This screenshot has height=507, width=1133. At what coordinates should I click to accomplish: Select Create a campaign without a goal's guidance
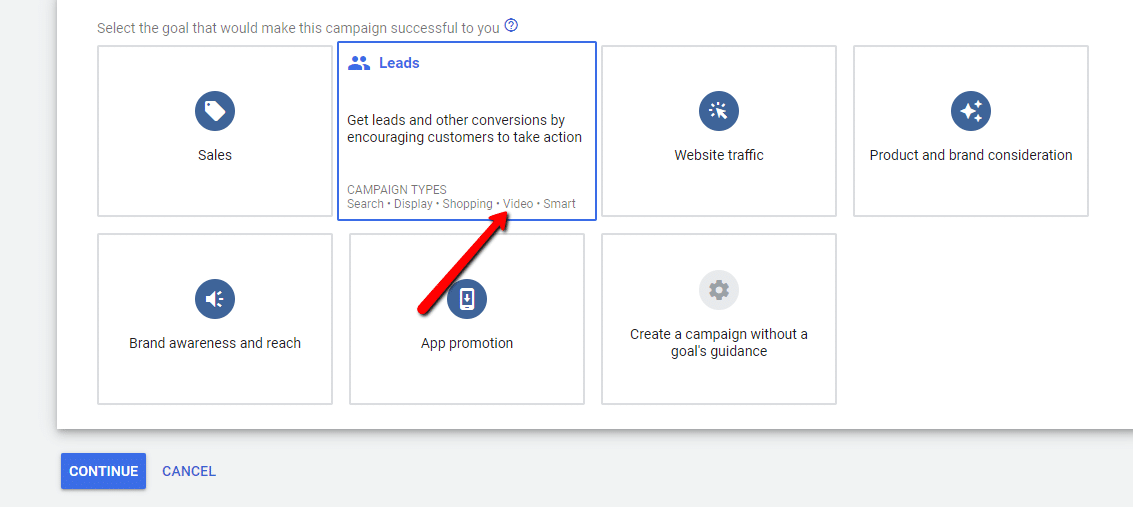pos(719,318)
